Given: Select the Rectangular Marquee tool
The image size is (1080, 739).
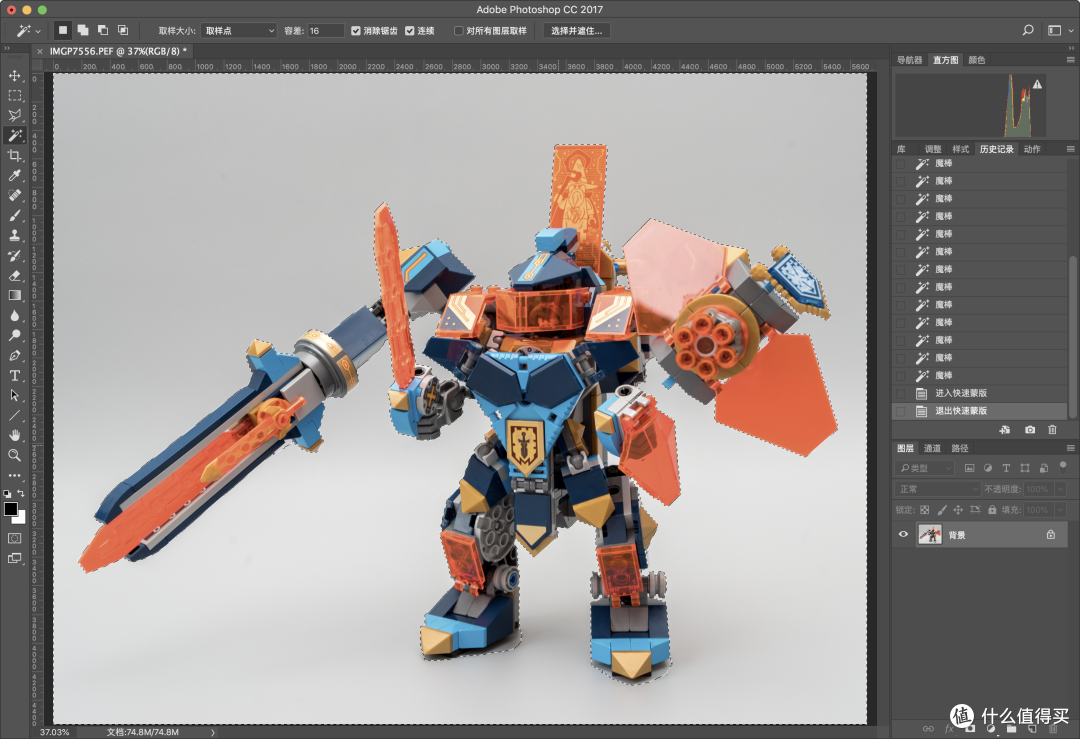Looking at the screenshot, I should coord(14,95).
